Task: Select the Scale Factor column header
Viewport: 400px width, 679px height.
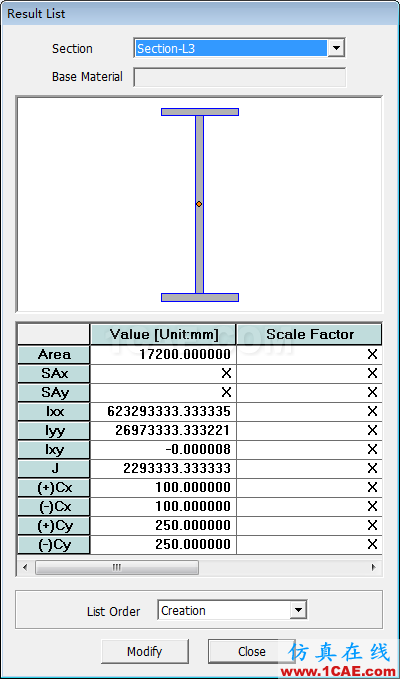Action: 309,334
